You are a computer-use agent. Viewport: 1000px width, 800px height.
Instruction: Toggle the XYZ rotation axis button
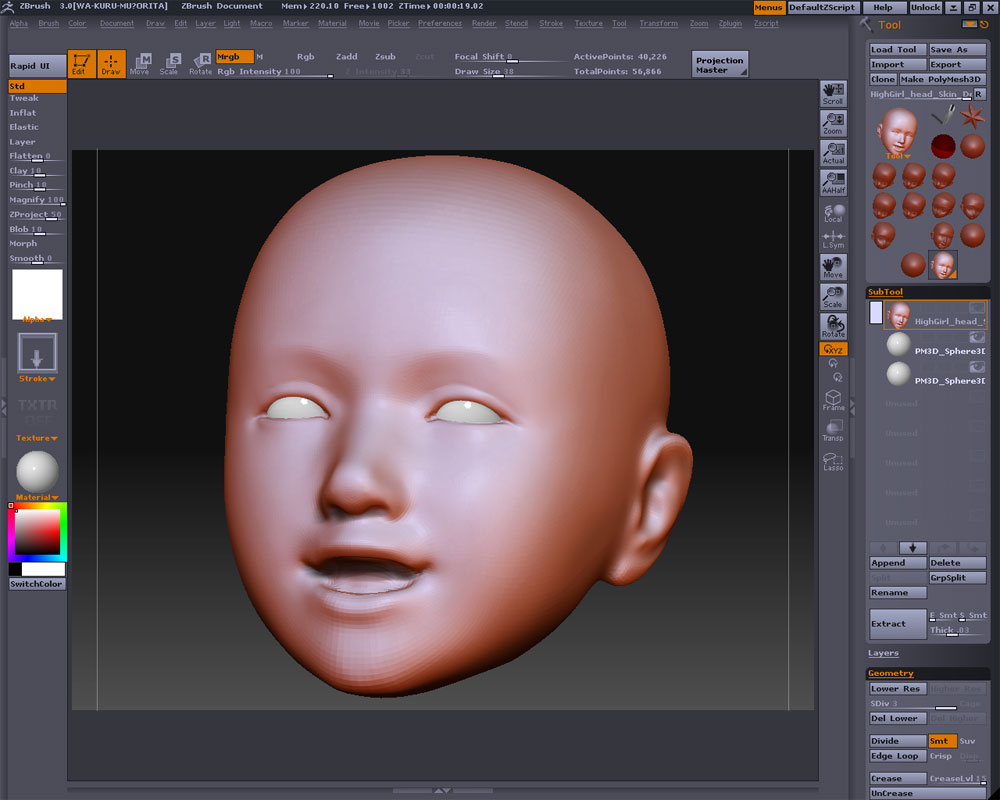tap(833, 349)
